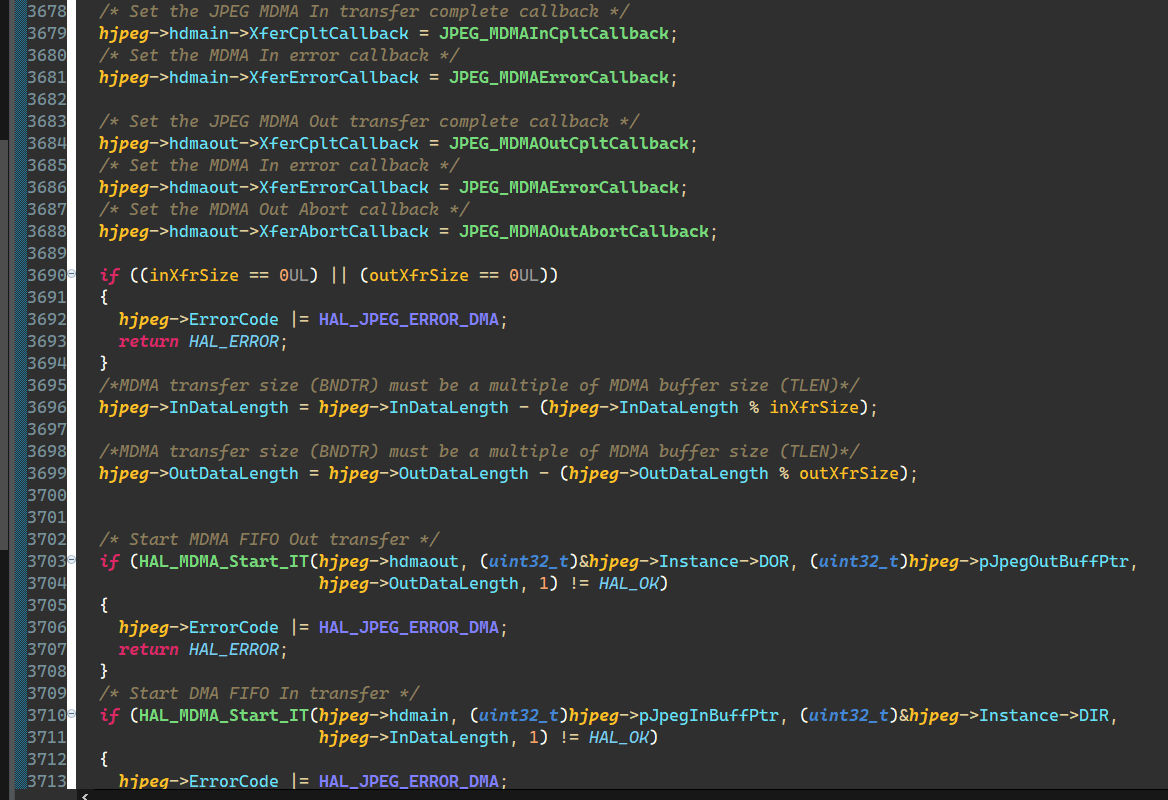
Task: Click the XferAbortCallback member name
Action: point(343,232)
